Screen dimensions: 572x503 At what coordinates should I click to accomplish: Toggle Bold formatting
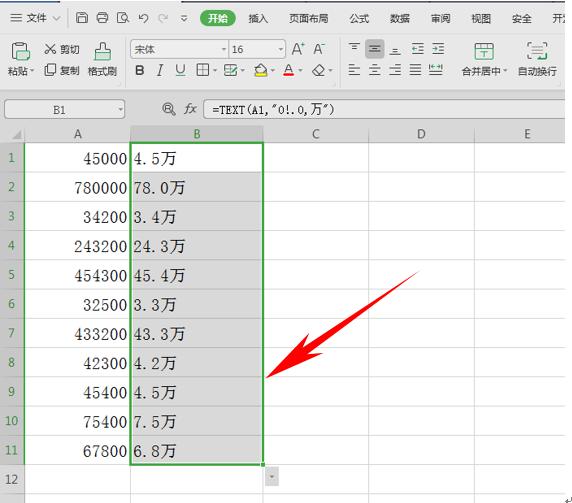[139, 70]
